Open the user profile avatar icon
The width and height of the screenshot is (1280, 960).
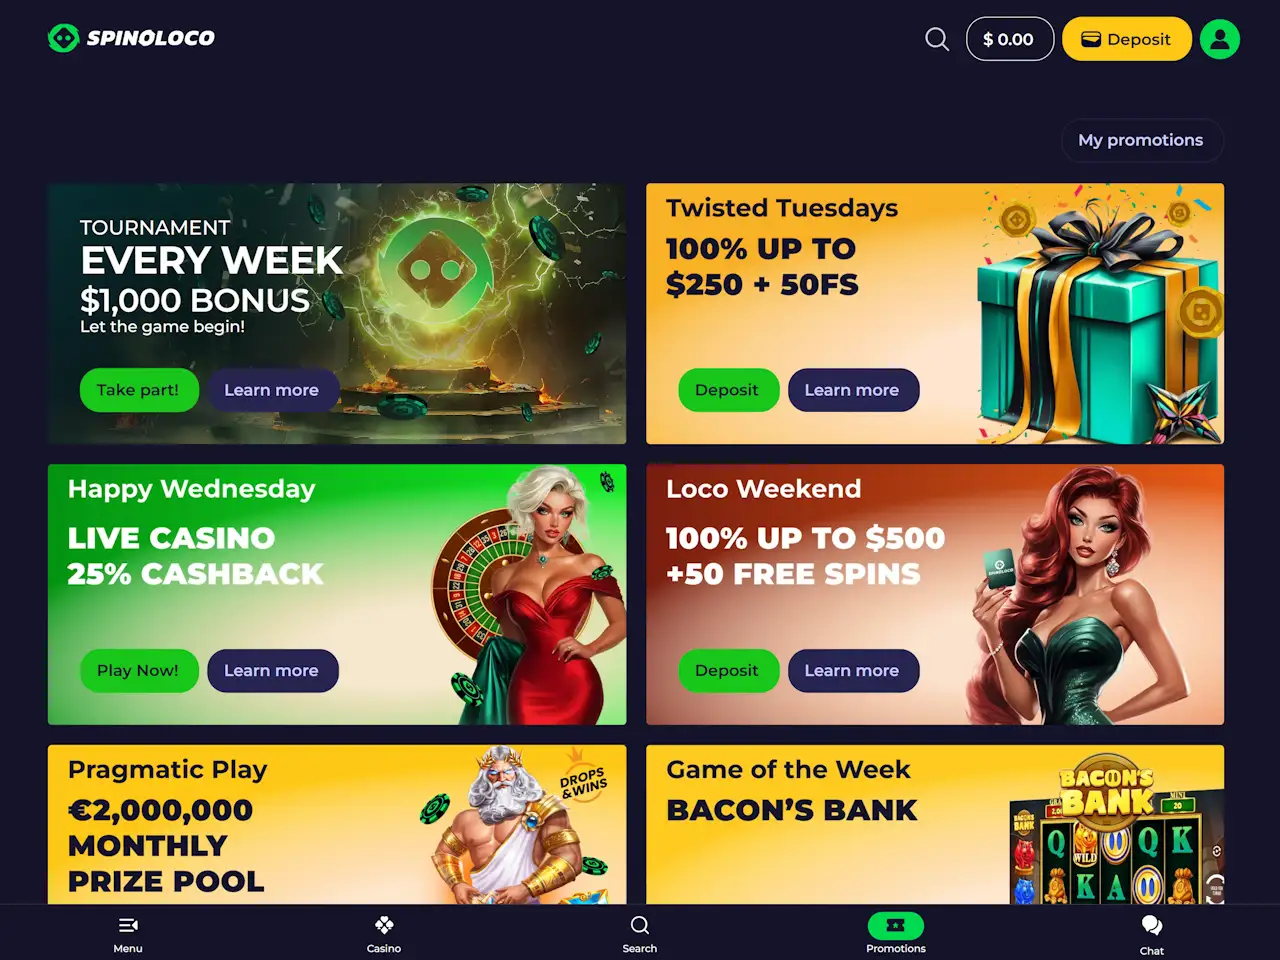click(x=1220, y=39)
